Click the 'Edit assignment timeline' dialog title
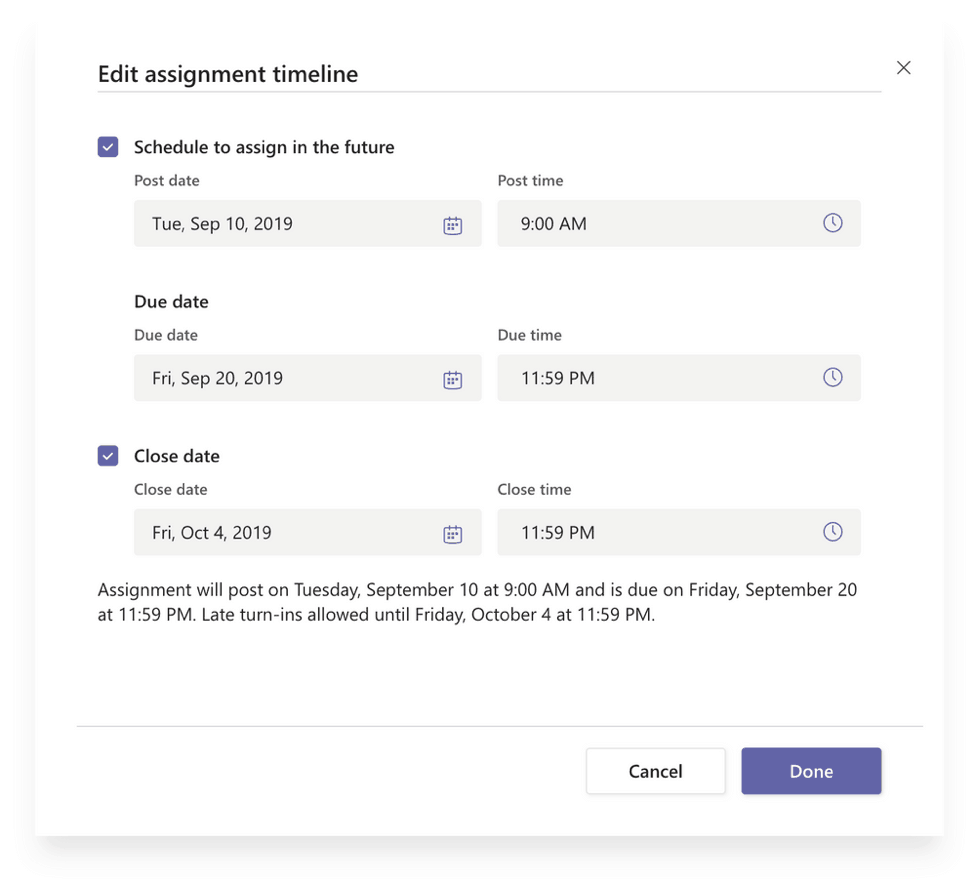The width and height of the screenshot is (974, 881). click(228, 74)
